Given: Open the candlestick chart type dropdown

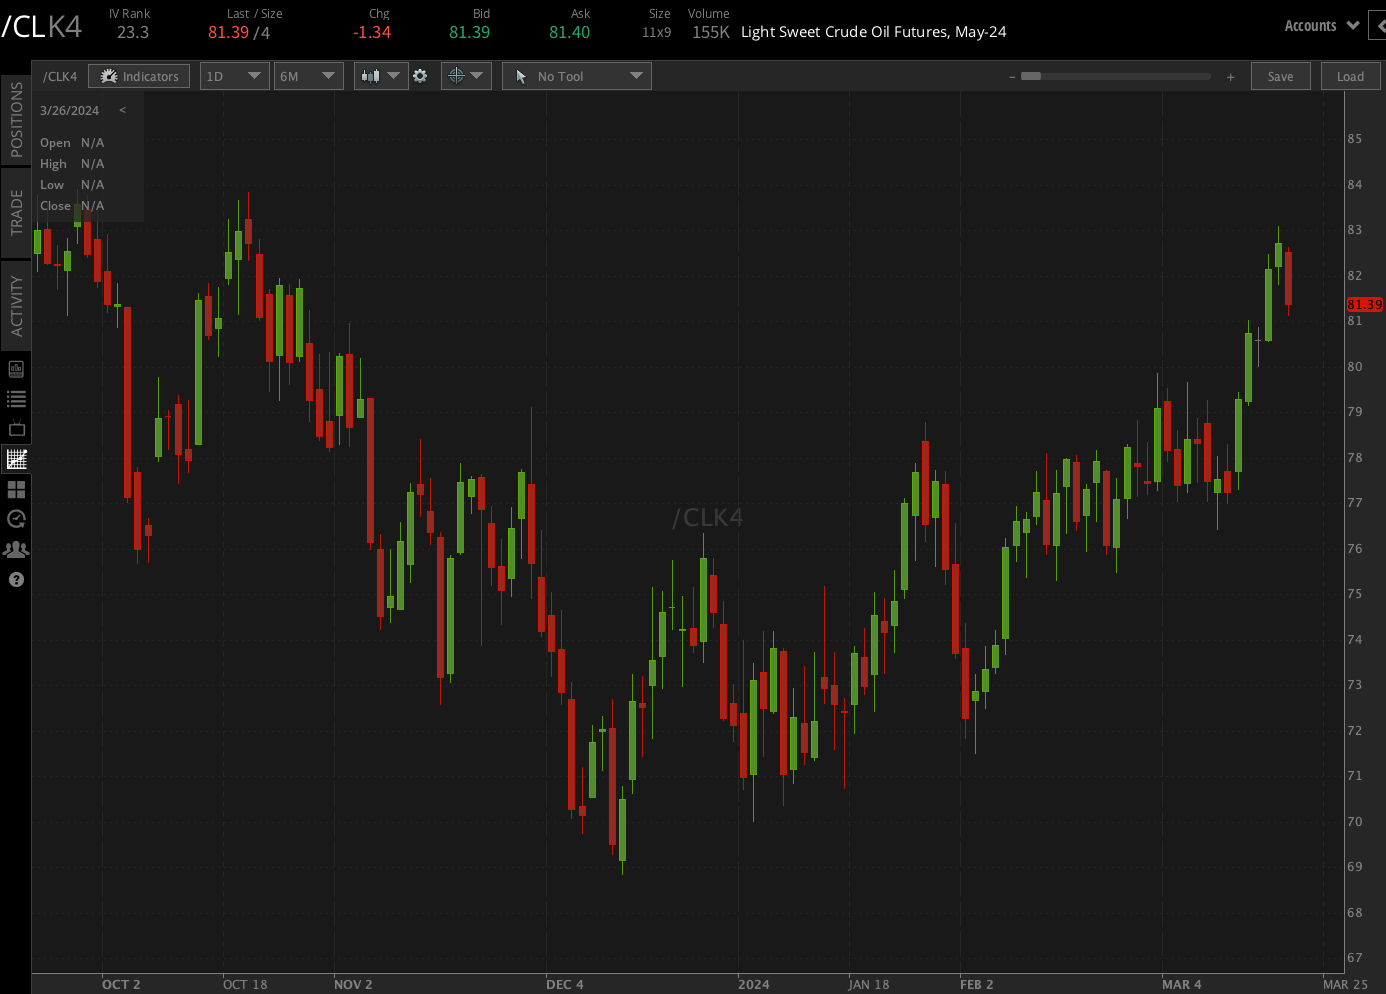Looking at the screenshot, I should pyautogui.click(x=381, y=76).
